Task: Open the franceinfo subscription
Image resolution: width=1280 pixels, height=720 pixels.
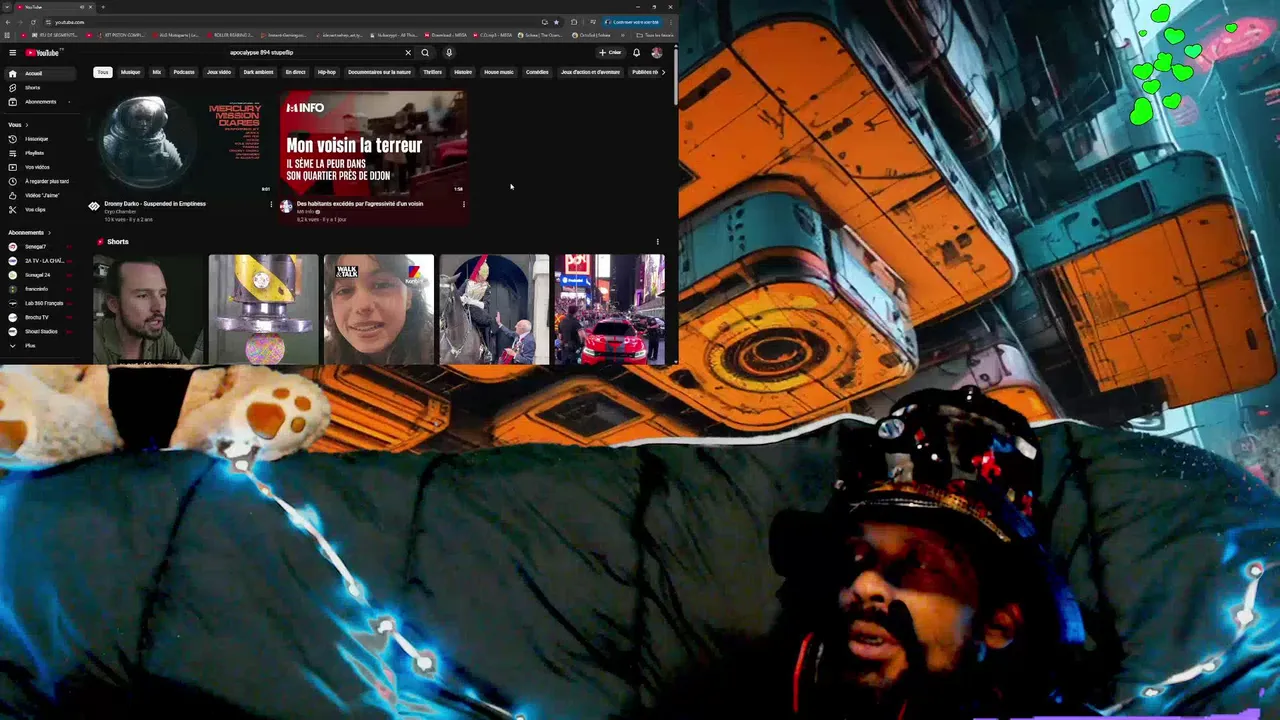Action: pos(39,289)
